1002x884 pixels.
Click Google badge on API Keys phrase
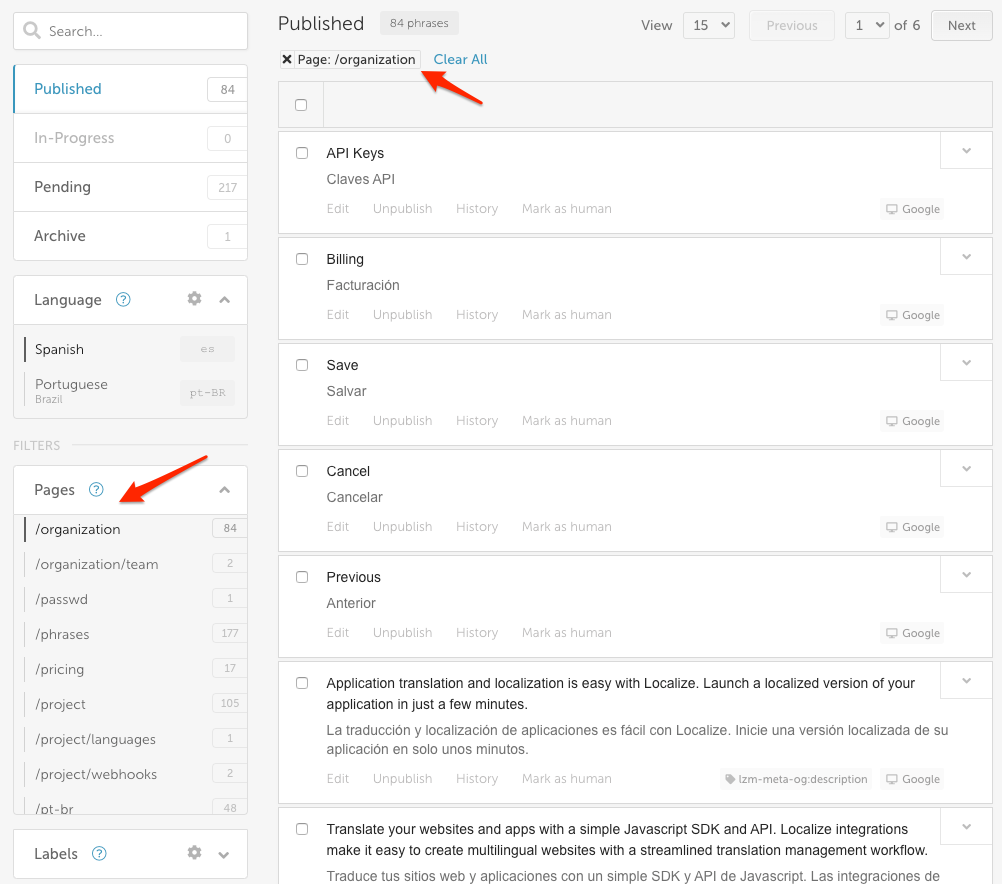[912, 209]
